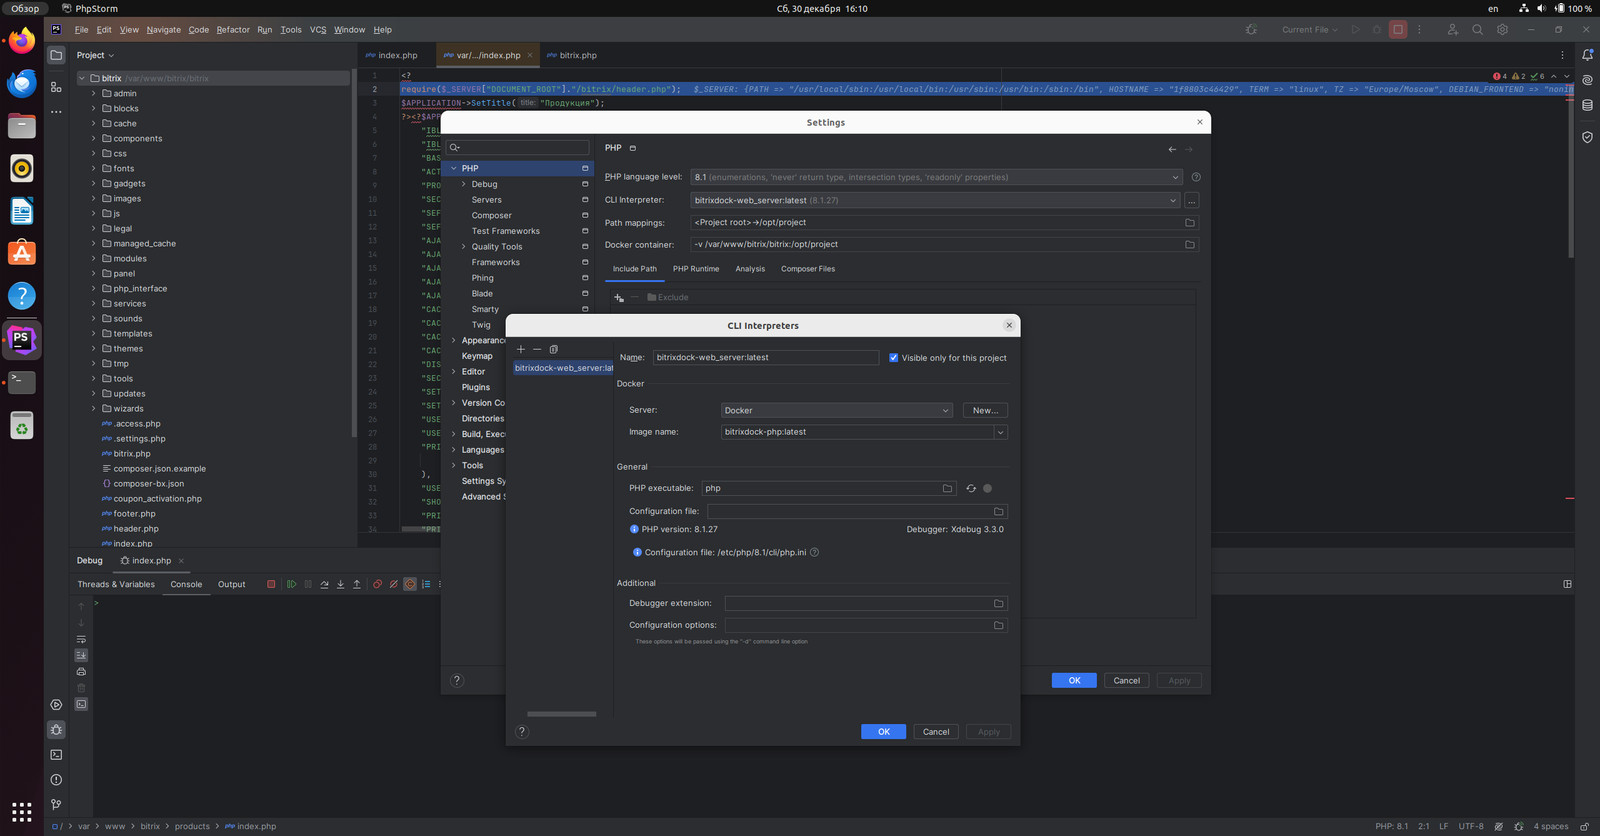The width and height of the screenshot is (1600, 836).
Task: Toggle soft-wrap in the debug console sidebar
Action: [x=81, y=639]
